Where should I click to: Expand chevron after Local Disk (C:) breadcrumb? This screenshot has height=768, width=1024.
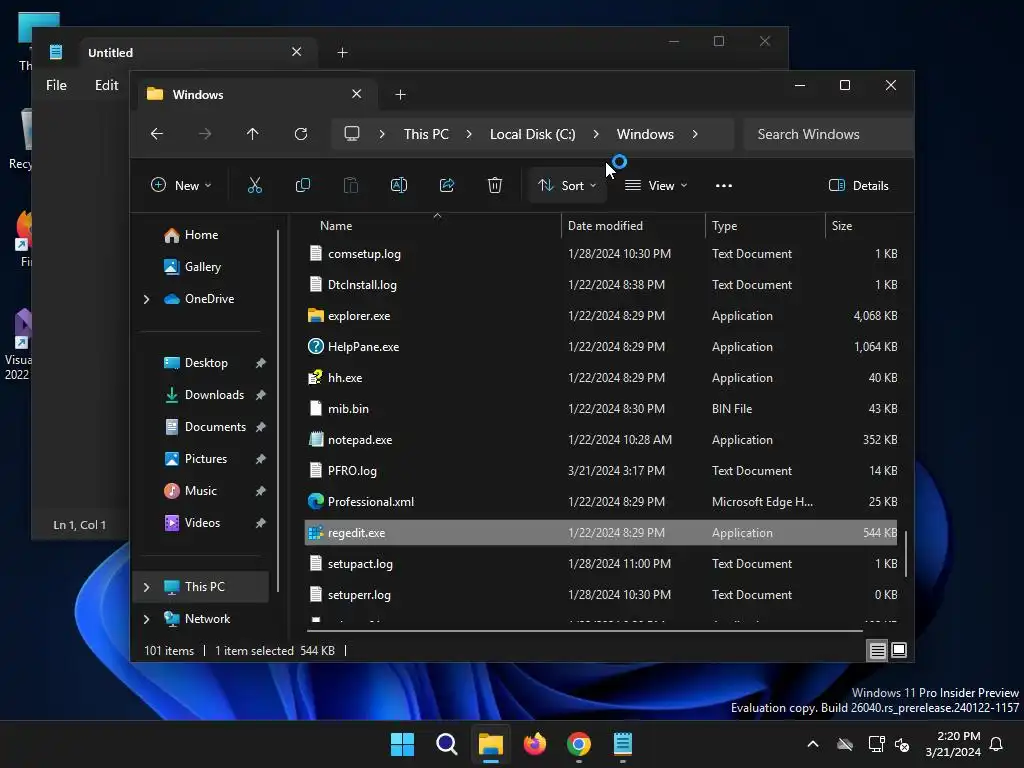(596, 134)
